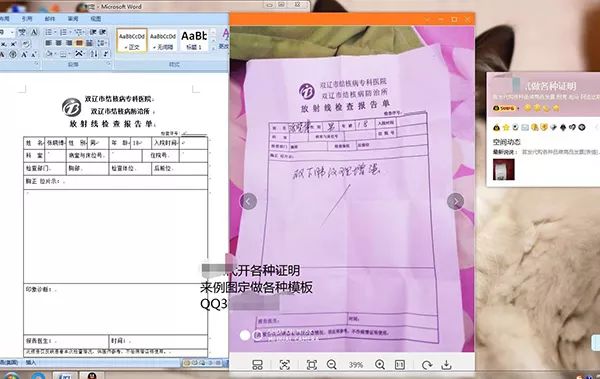Open the Qzone photo thumbnail in profile card
The image size is (600, 379).
tap(504, 169)
